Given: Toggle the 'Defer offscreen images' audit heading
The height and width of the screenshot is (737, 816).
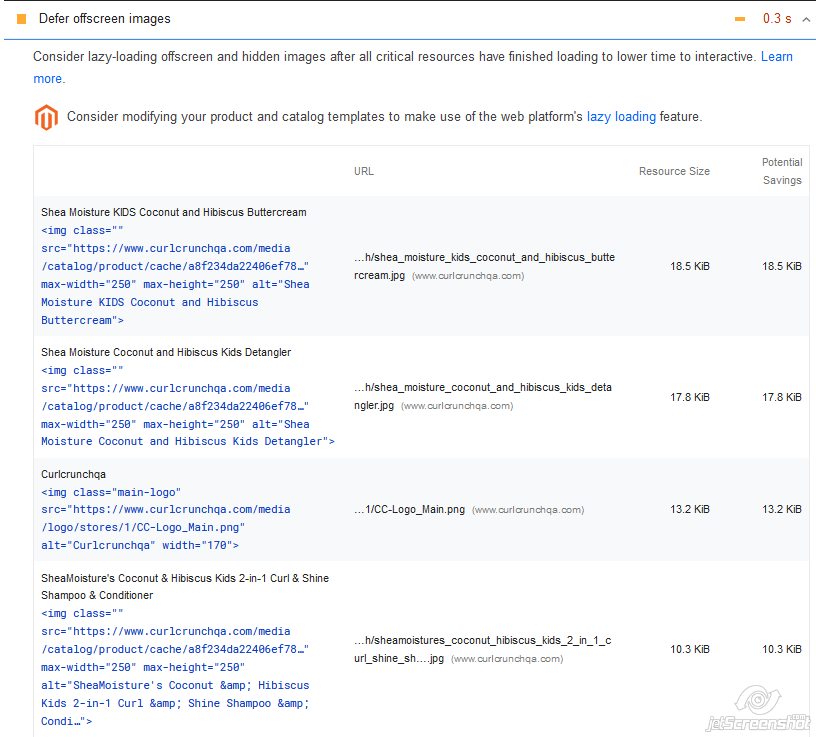Looking at the screenshot, I should (105, 19).
